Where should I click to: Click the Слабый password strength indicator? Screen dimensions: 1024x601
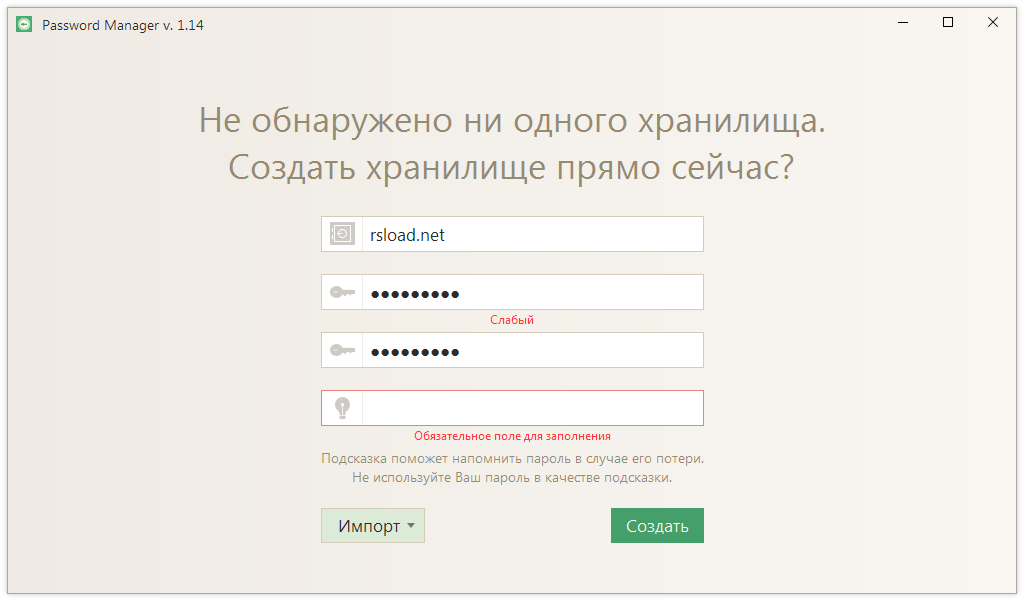coord(511,319)
